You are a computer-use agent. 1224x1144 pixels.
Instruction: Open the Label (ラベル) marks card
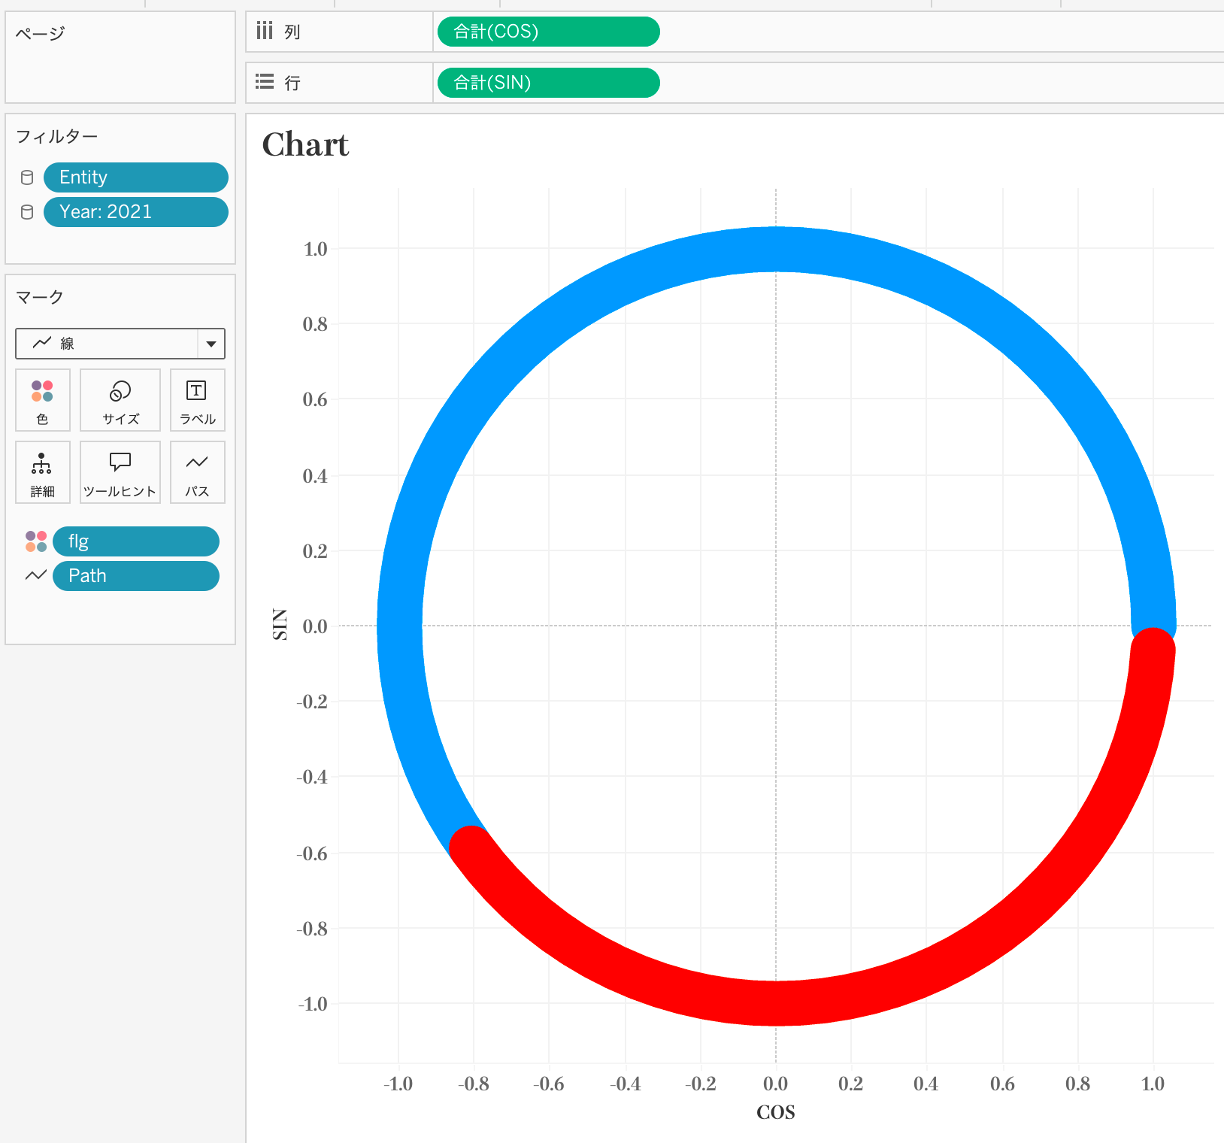(x=197, y=400)
